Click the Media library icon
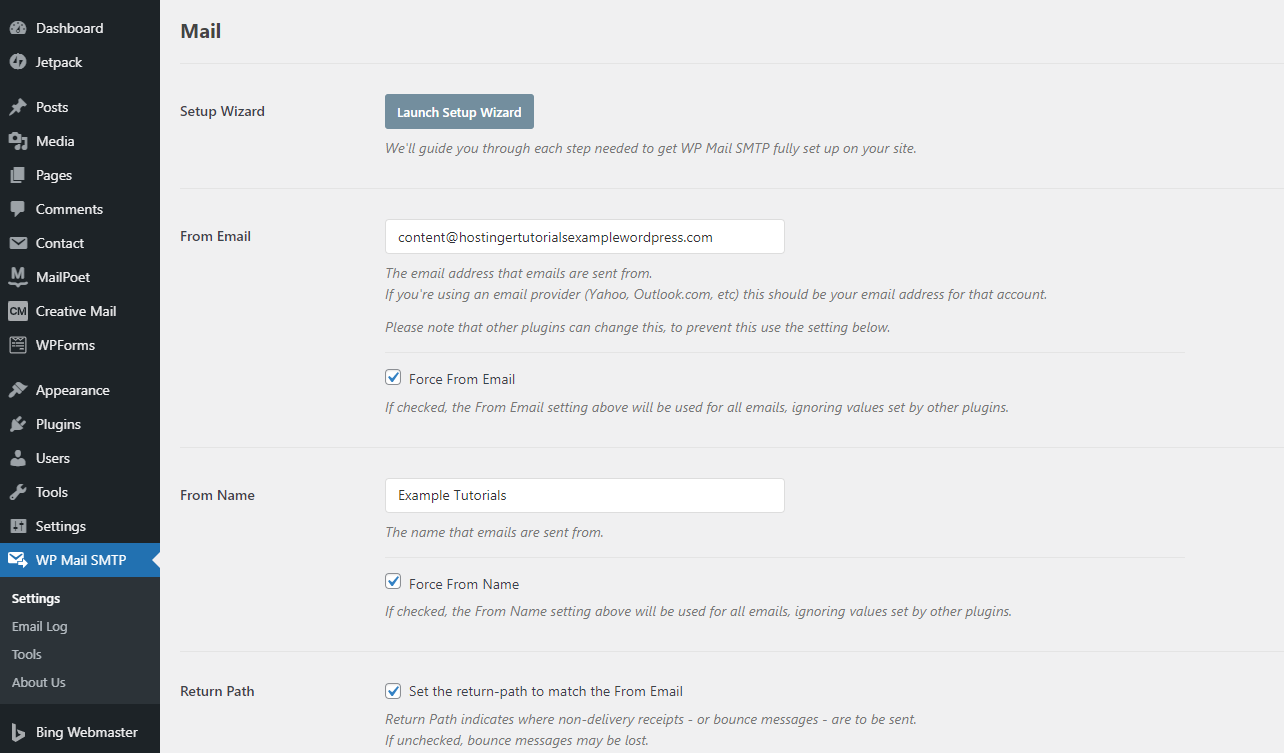This screenshot has width=1284, height=753. [x=18, y=141]
